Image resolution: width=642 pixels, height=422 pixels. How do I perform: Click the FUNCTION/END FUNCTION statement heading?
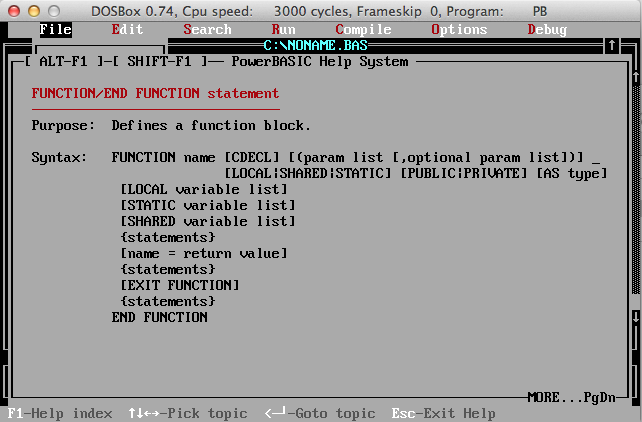(x=155, y=93)
